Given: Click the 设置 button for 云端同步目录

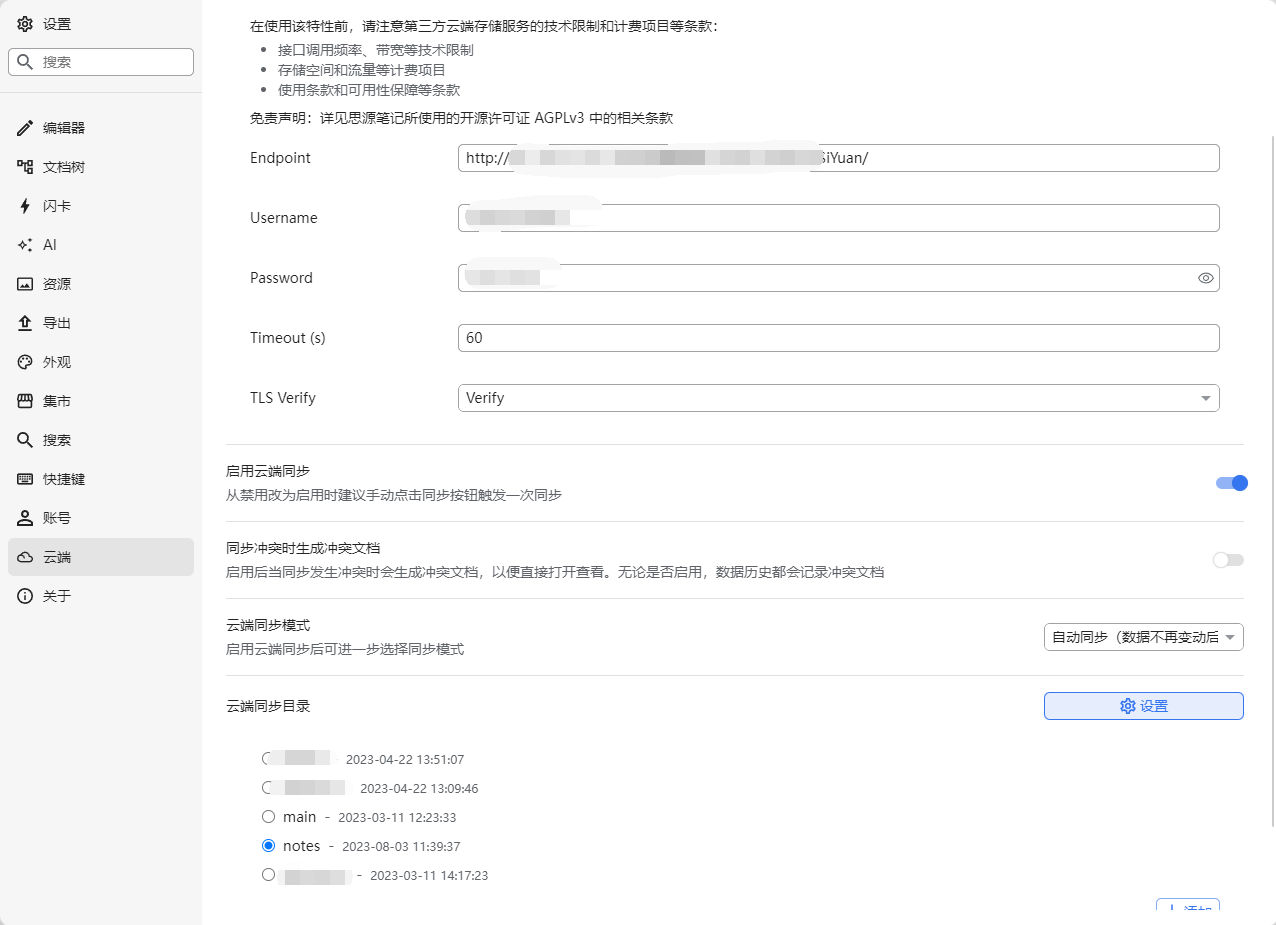Looking at the screenshot, I should 1143,705.
